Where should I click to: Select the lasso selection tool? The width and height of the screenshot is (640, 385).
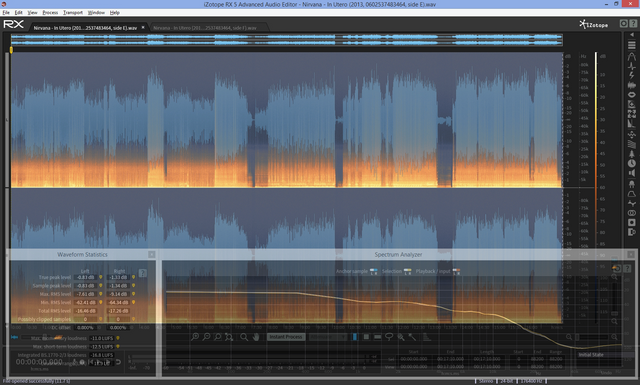[389, 337]
